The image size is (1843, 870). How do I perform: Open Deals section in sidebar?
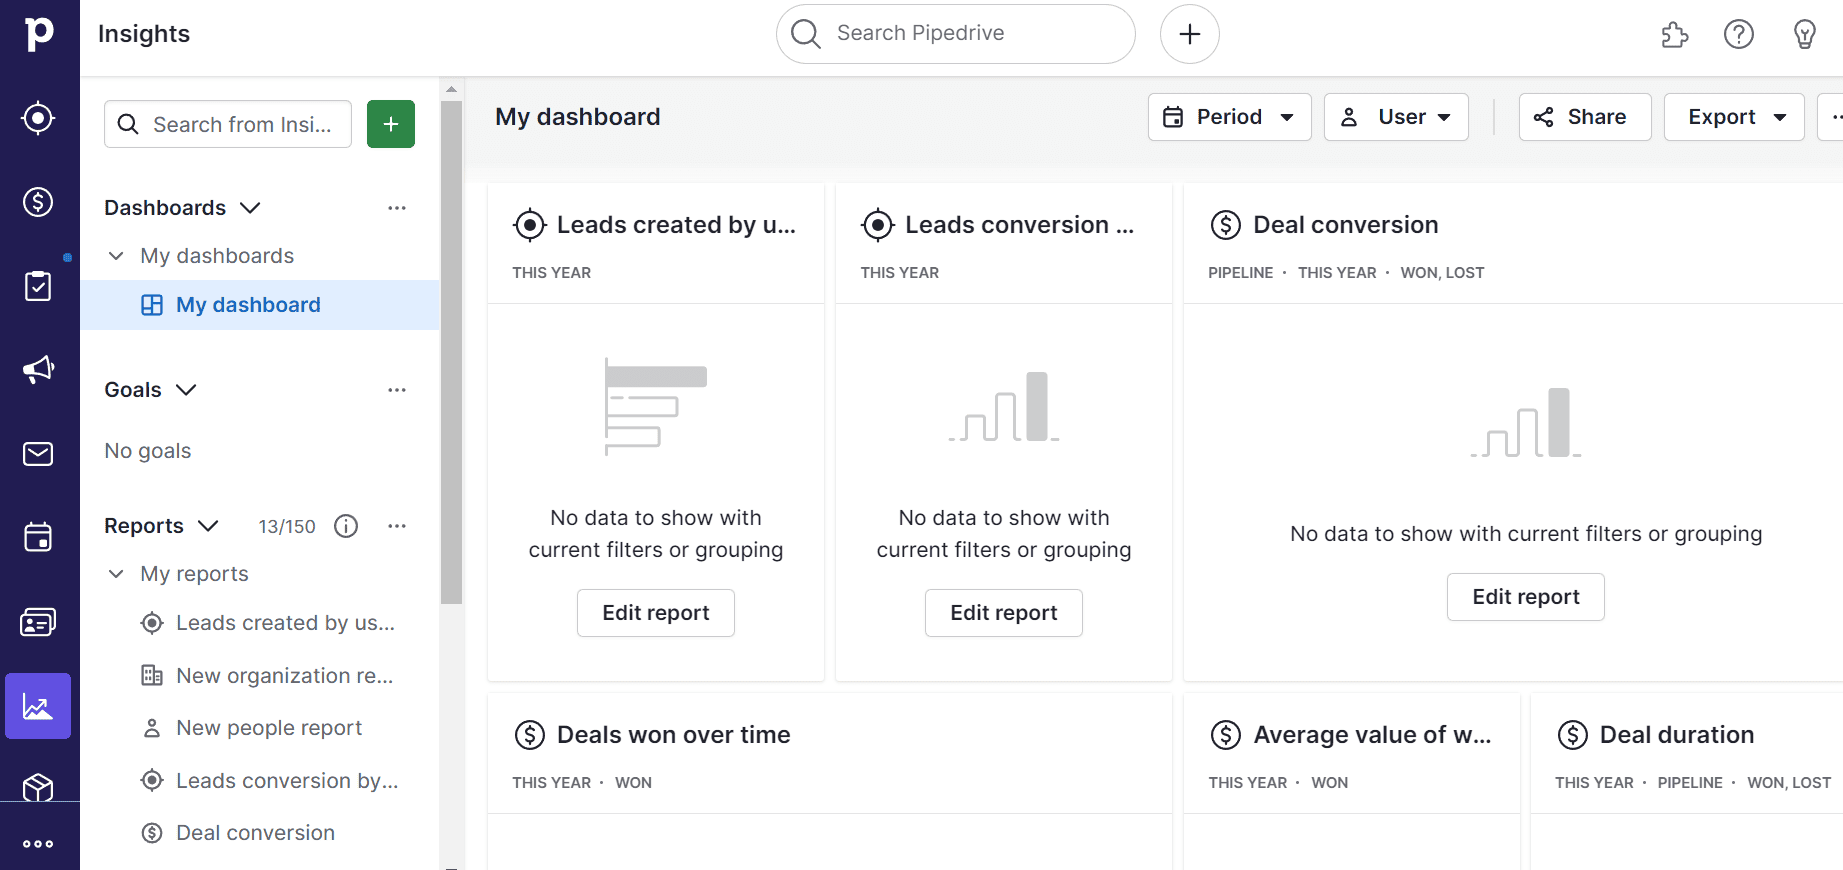click(x=38, y=202)
